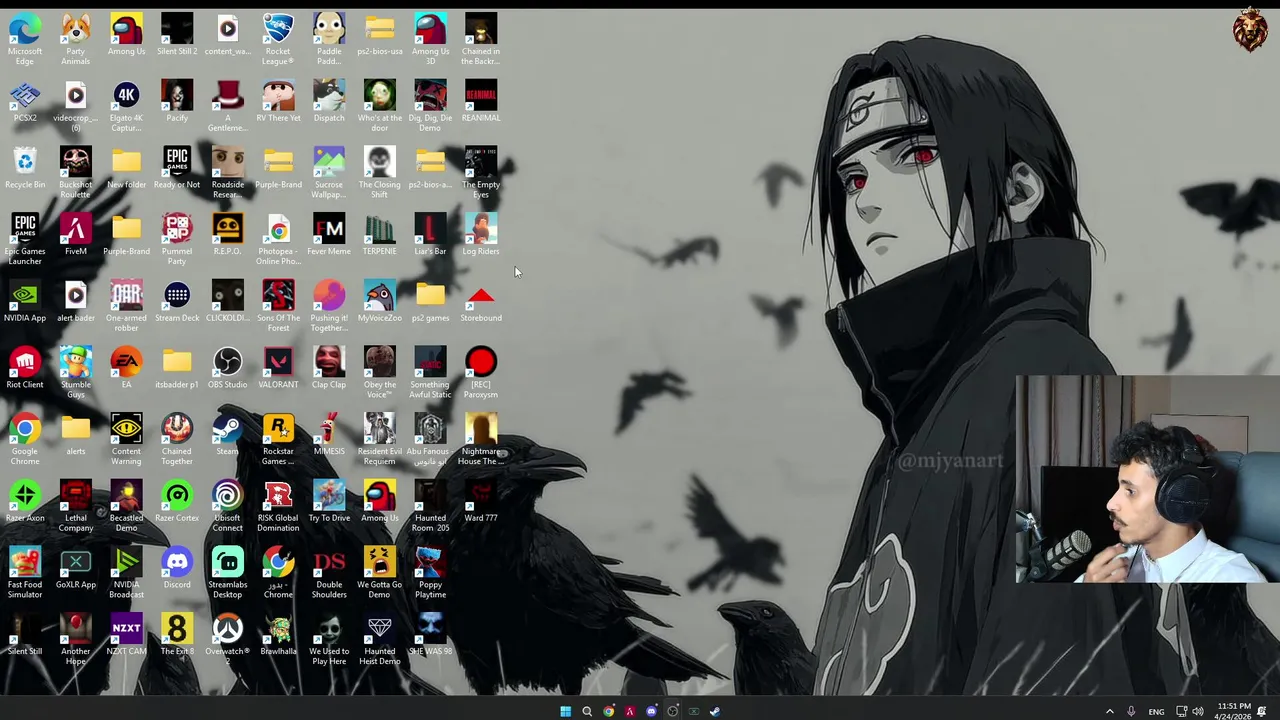The image size is (1280, 720).
Task: Open the VALORANT shortcut
Action: click(278, 368)
